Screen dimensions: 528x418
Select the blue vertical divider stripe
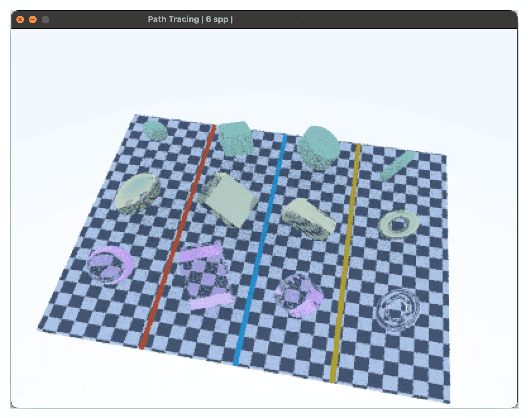pos(261,250)
